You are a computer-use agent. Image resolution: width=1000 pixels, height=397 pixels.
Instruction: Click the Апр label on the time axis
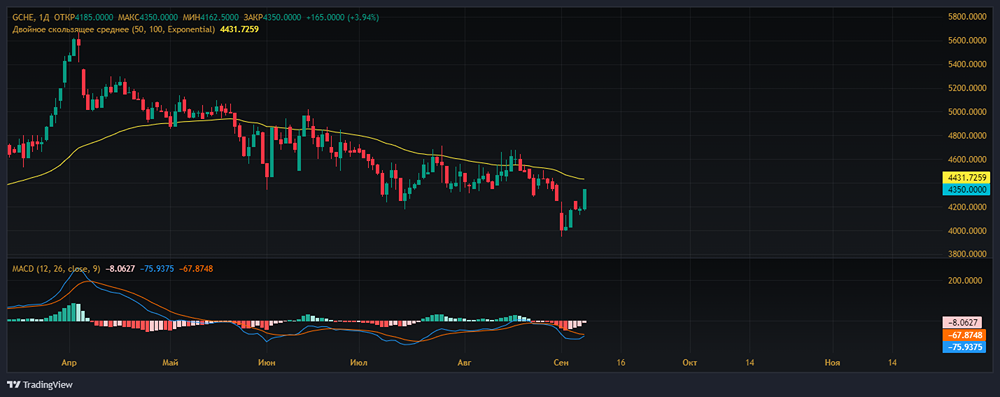point(70,363)
